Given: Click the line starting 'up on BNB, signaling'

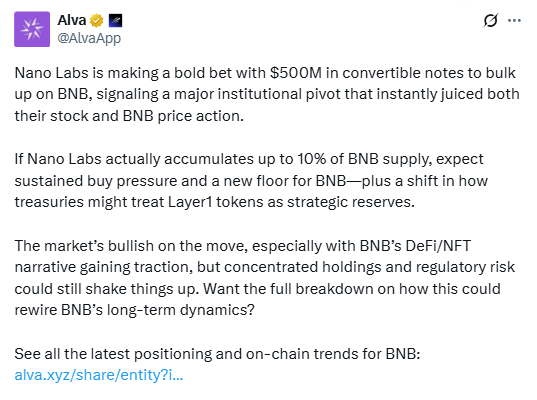Looking at the screenshot, I should 267,94.
